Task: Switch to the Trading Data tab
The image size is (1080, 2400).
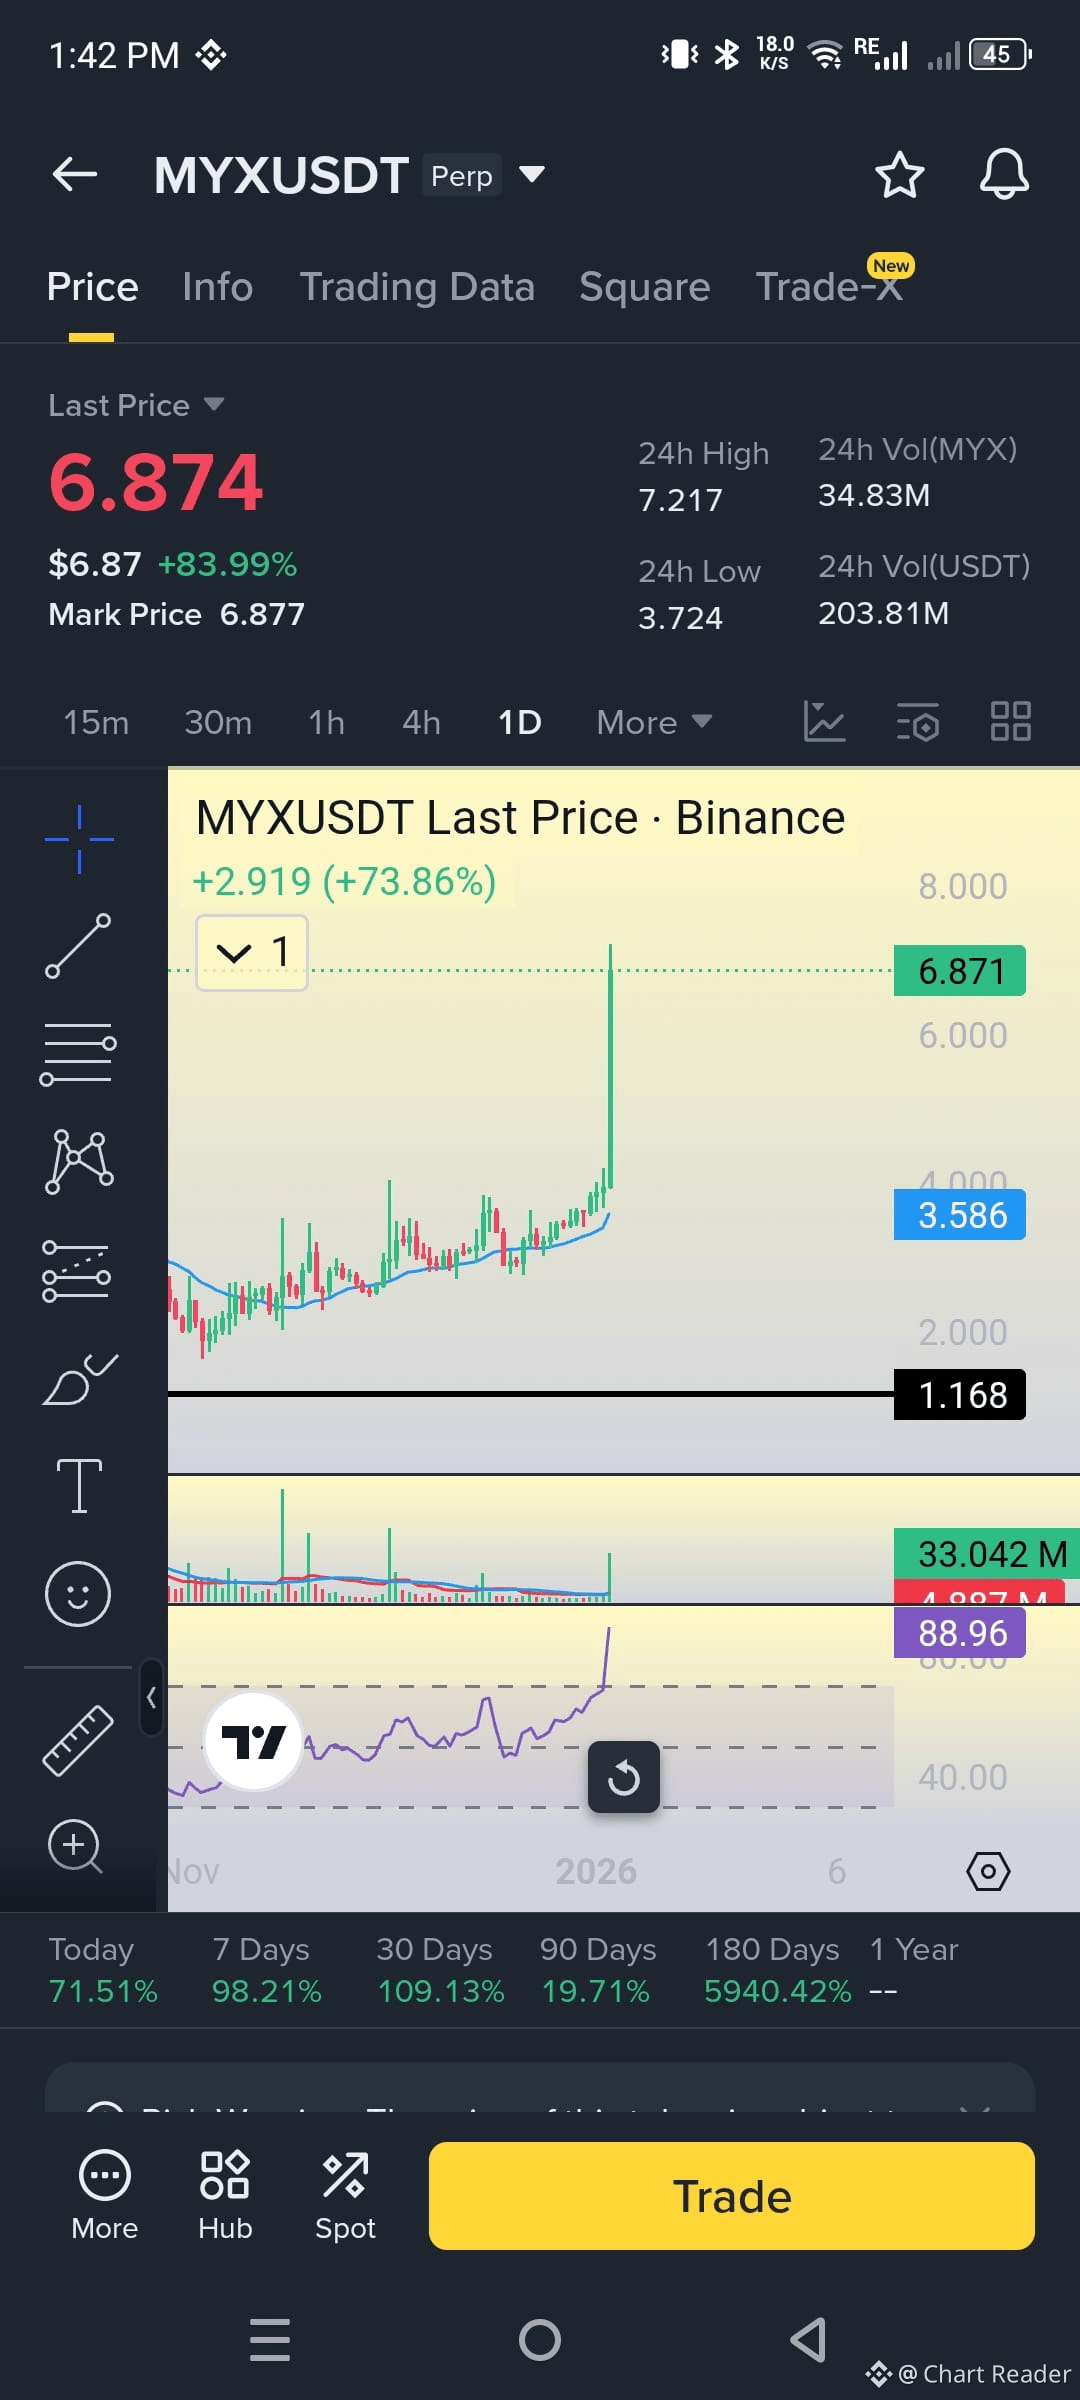Action: point(417,287)
